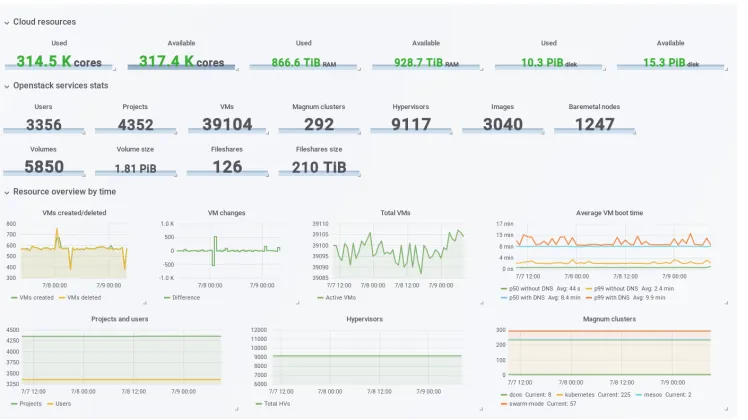Click the 317.4 K cores available value
Viewport: 748px width, 420px height.
click(x=181, y=62)
